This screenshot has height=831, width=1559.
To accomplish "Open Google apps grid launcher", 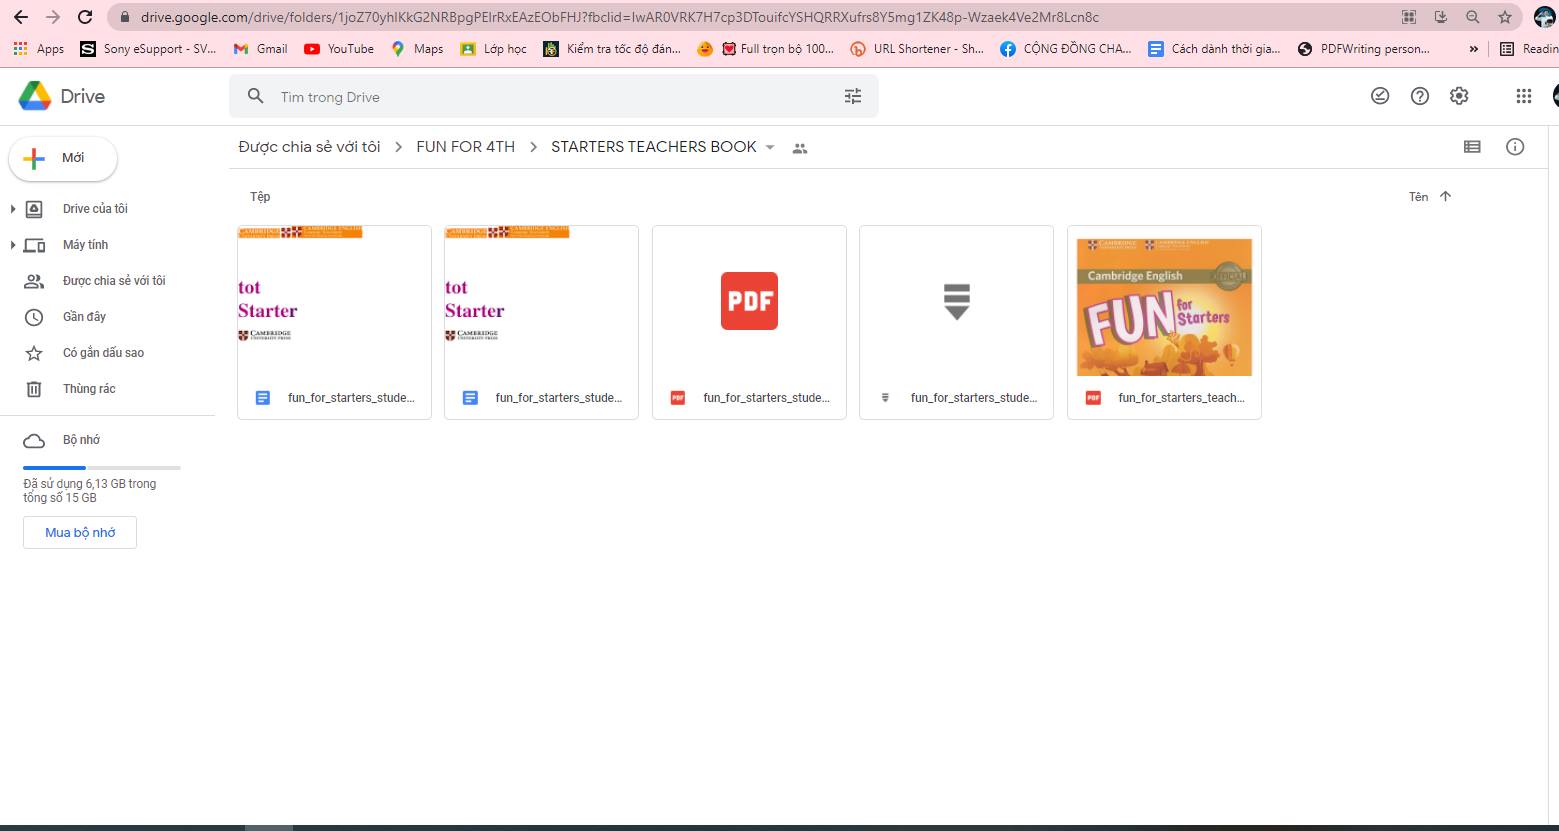I will point(1523,96).
